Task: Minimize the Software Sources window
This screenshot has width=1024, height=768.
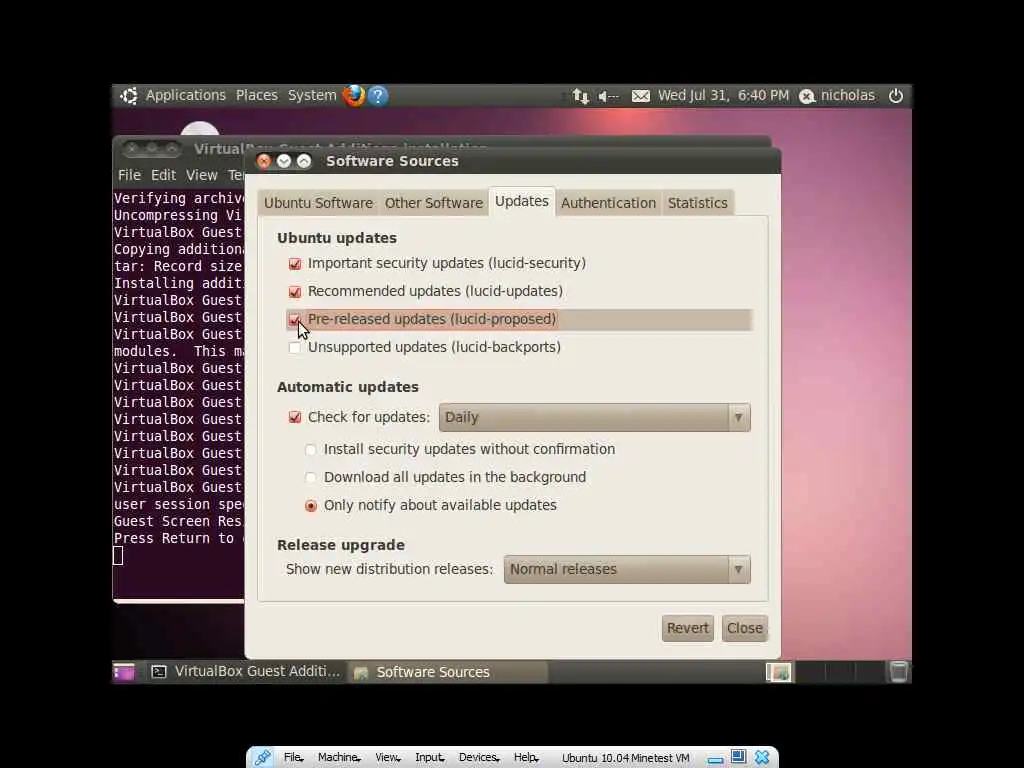Action: click(283, 161)
